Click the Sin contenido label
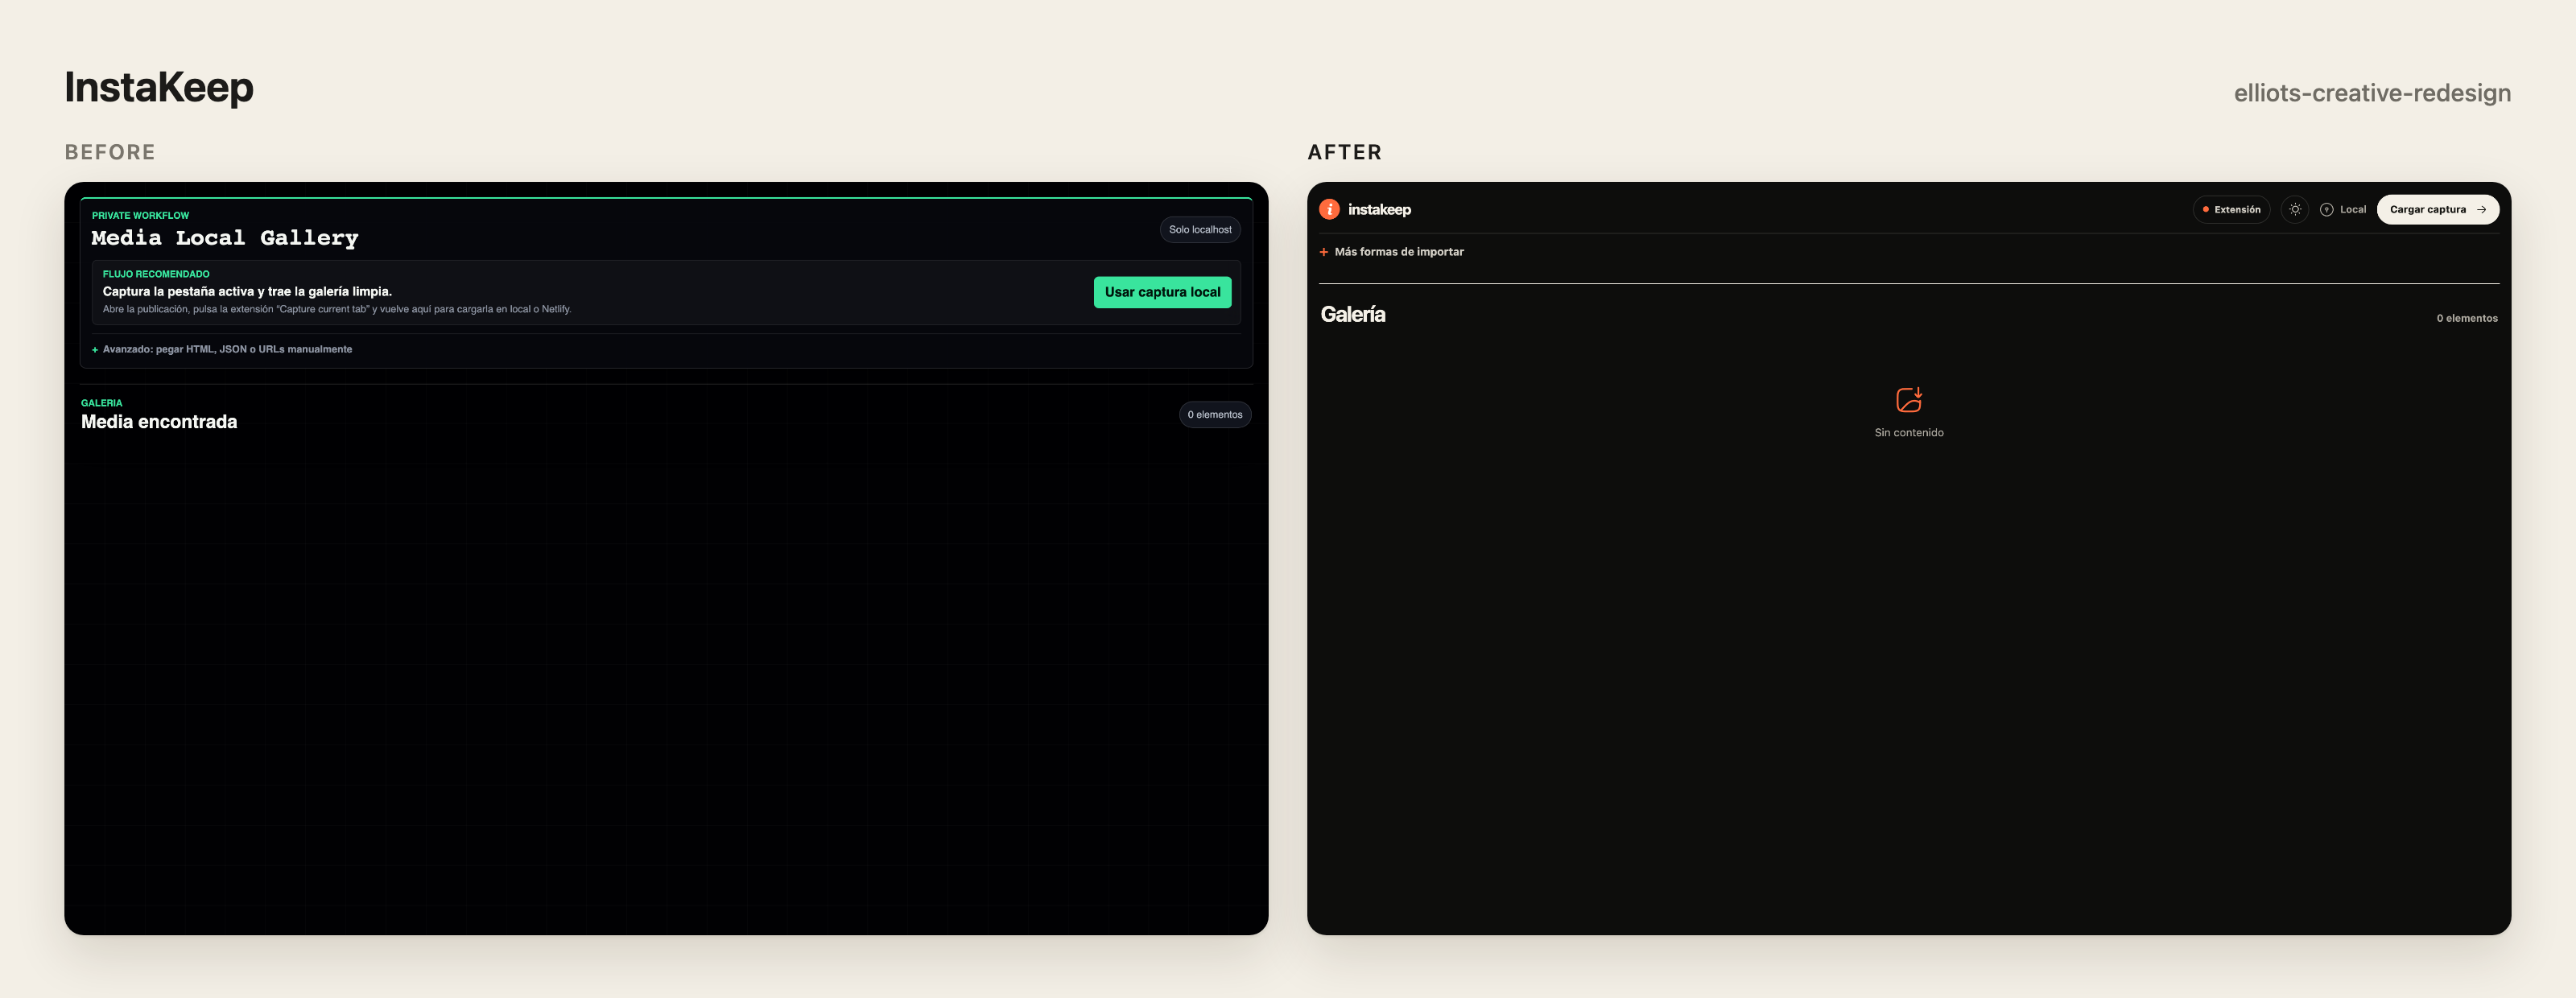This screenshot has width=2576, height=998. click(x=1909, y=433)
